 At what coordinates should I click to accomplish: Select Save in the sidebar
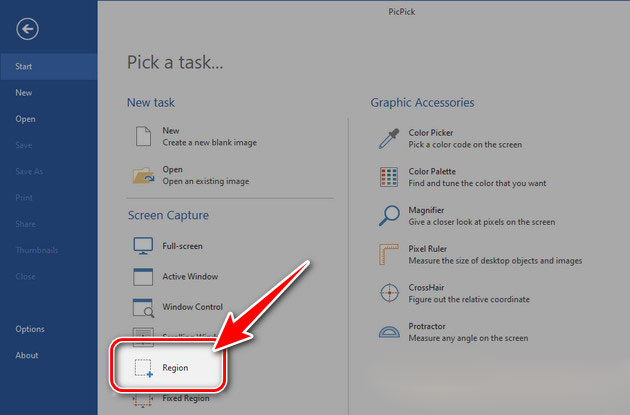pyautogui.click(x=24, y=145)
